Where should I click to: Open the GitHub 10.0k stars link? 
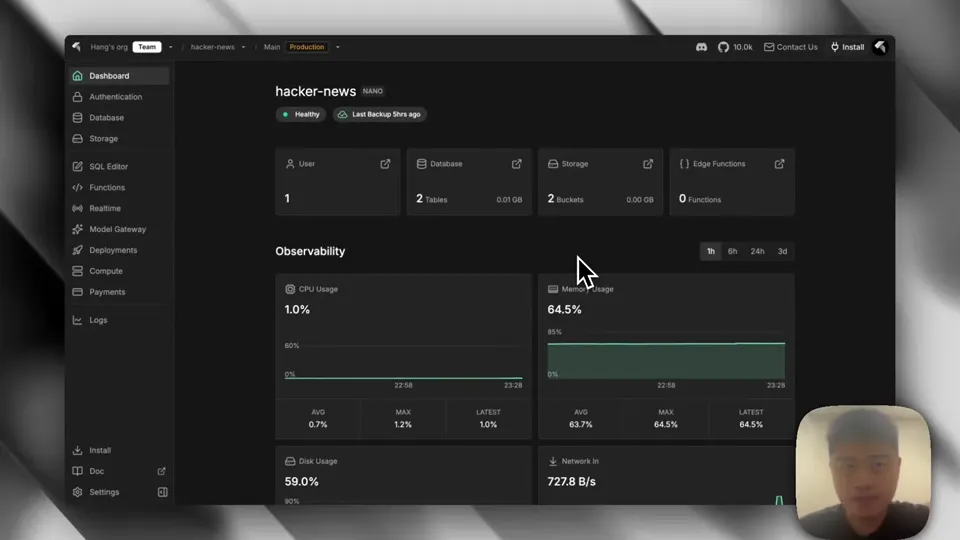coord(735,47)
